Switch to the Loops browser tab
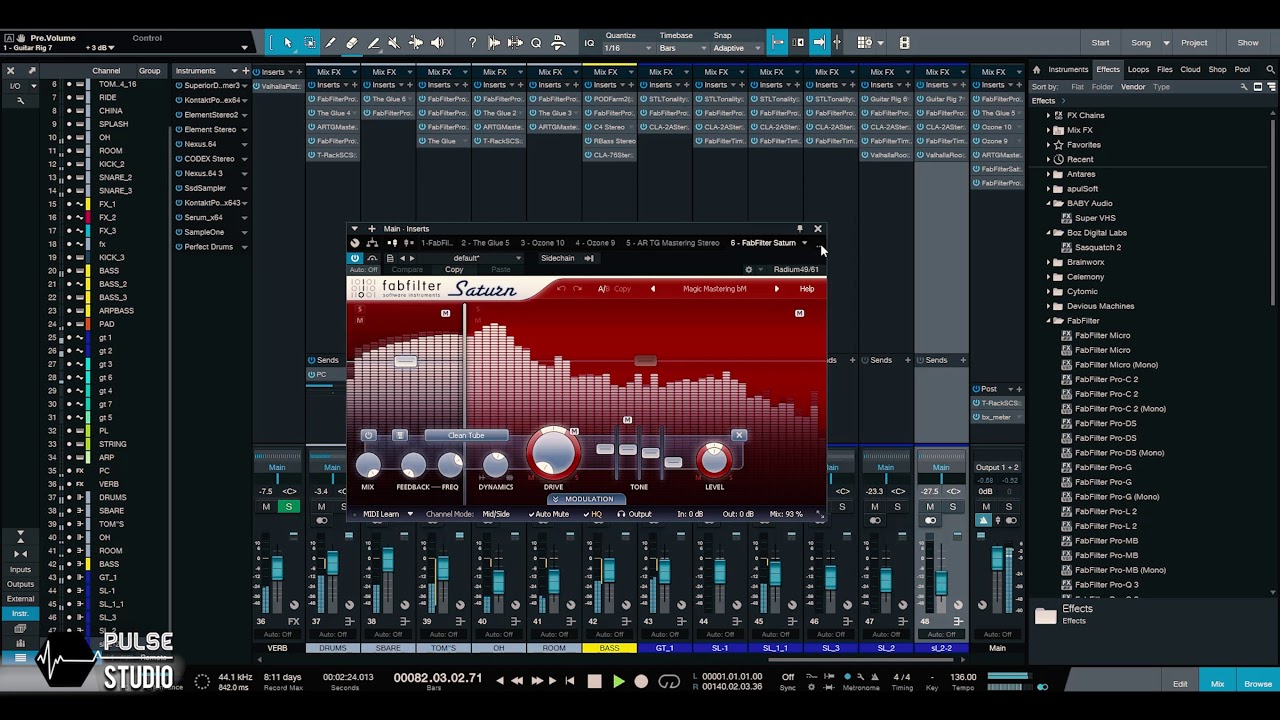Screen dimensions: 1280x720 [x=1138, y=70]
